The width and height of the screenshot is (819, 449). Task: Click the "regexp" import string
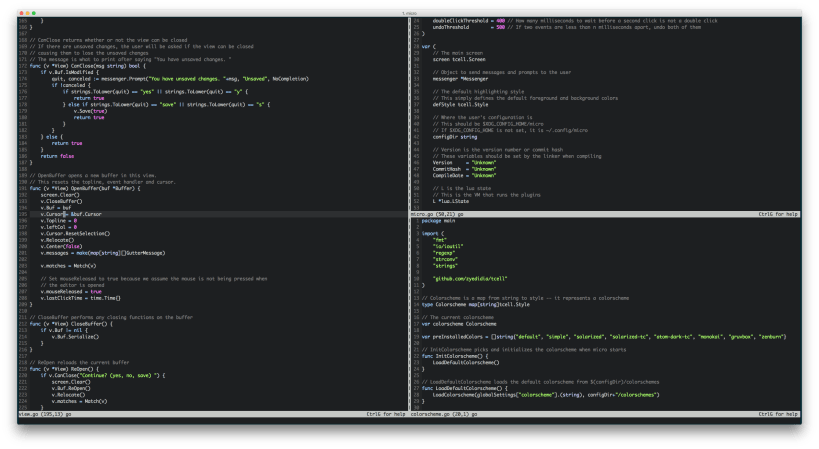pyautogui.click(x=444, y=253)
